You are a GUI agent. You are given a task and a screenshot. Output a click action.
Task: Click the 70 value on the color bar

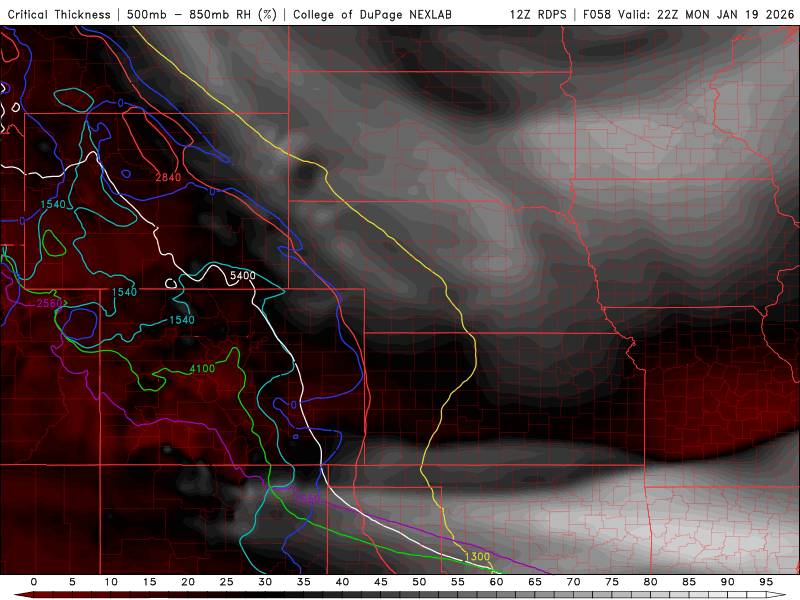573,582
